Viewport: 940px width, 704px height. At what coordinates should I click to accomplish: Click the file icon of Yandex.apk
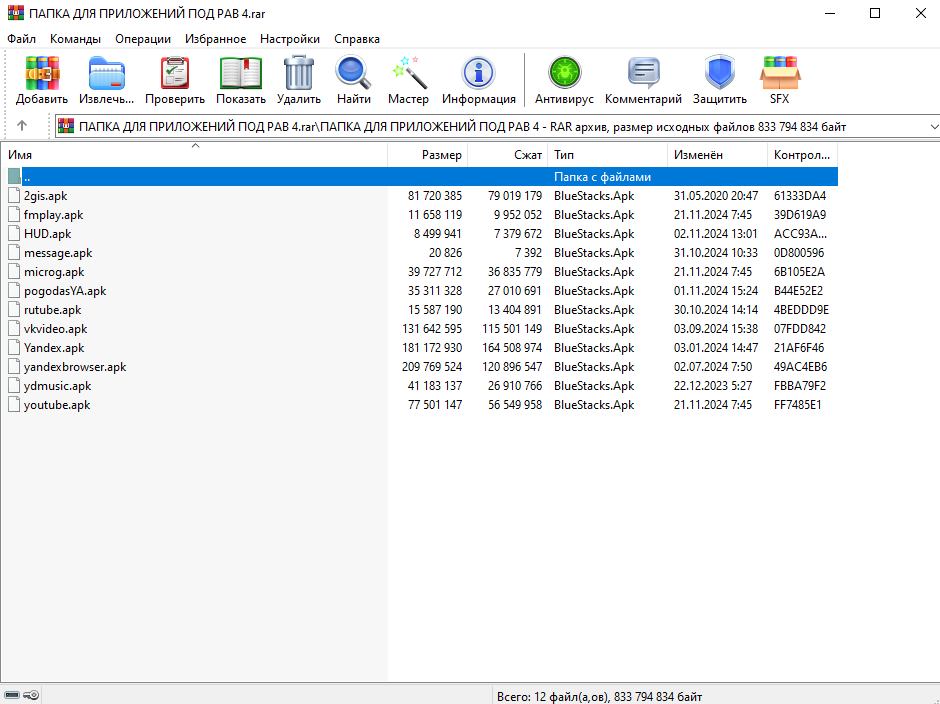14,348
